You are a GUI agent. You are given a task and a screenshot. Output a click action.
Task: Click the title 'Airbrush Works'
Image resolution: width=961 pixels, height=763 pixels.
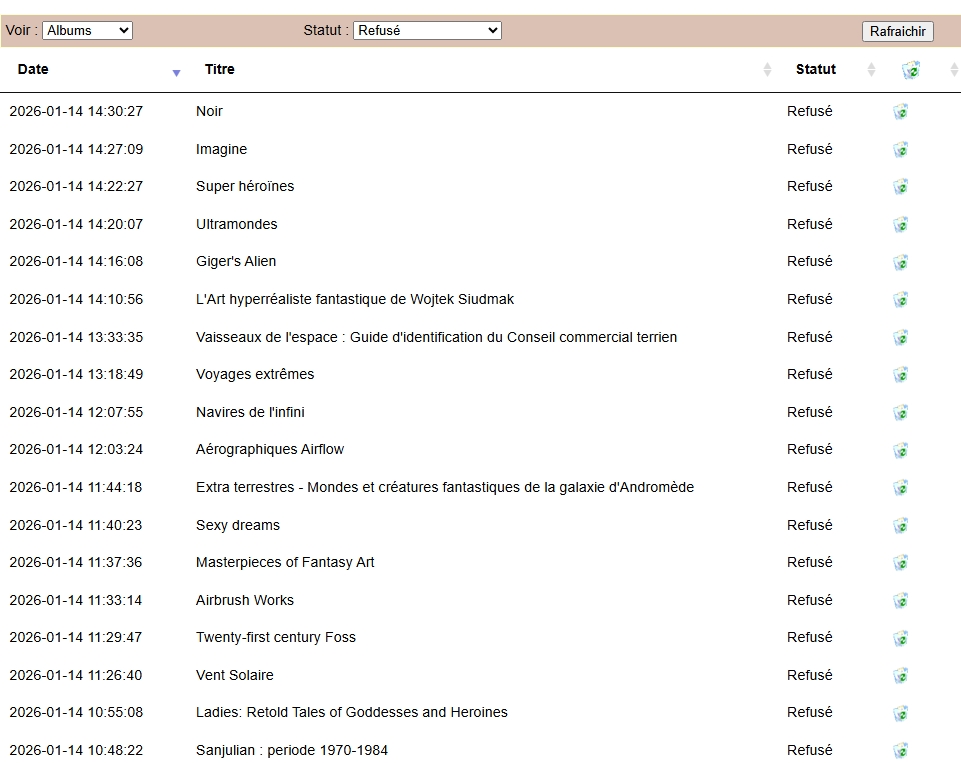[x=245, y=601]
